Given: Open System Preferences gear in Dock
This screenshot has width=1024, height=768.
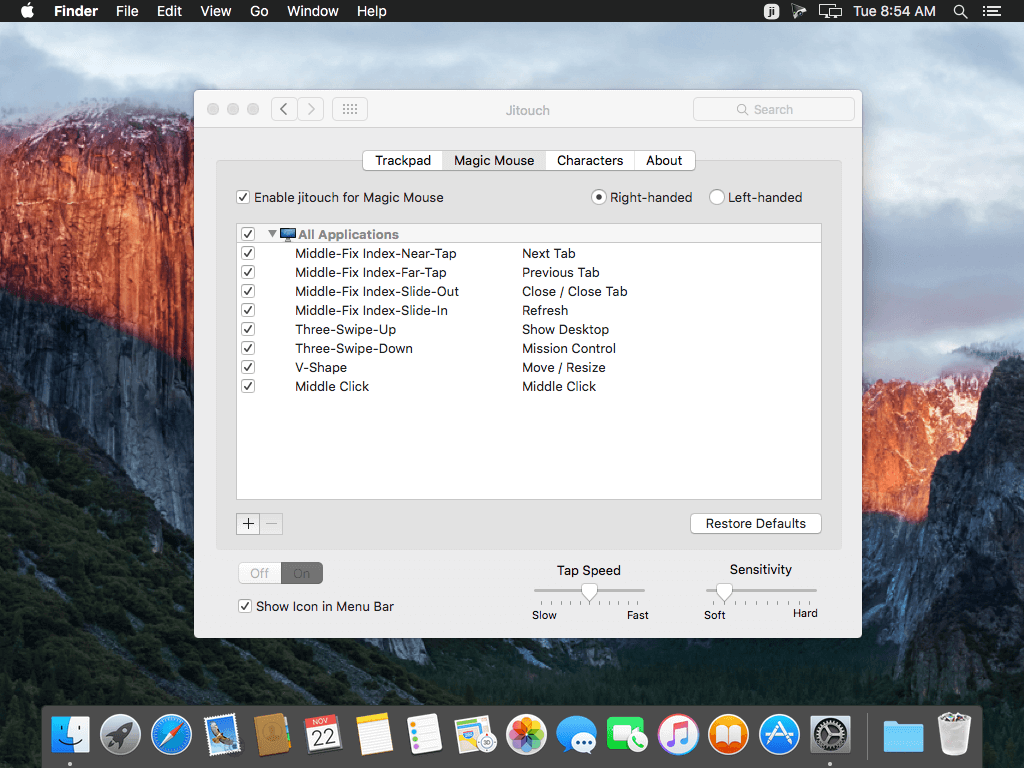Looking at the screenshot, I should tap(830, 734).
